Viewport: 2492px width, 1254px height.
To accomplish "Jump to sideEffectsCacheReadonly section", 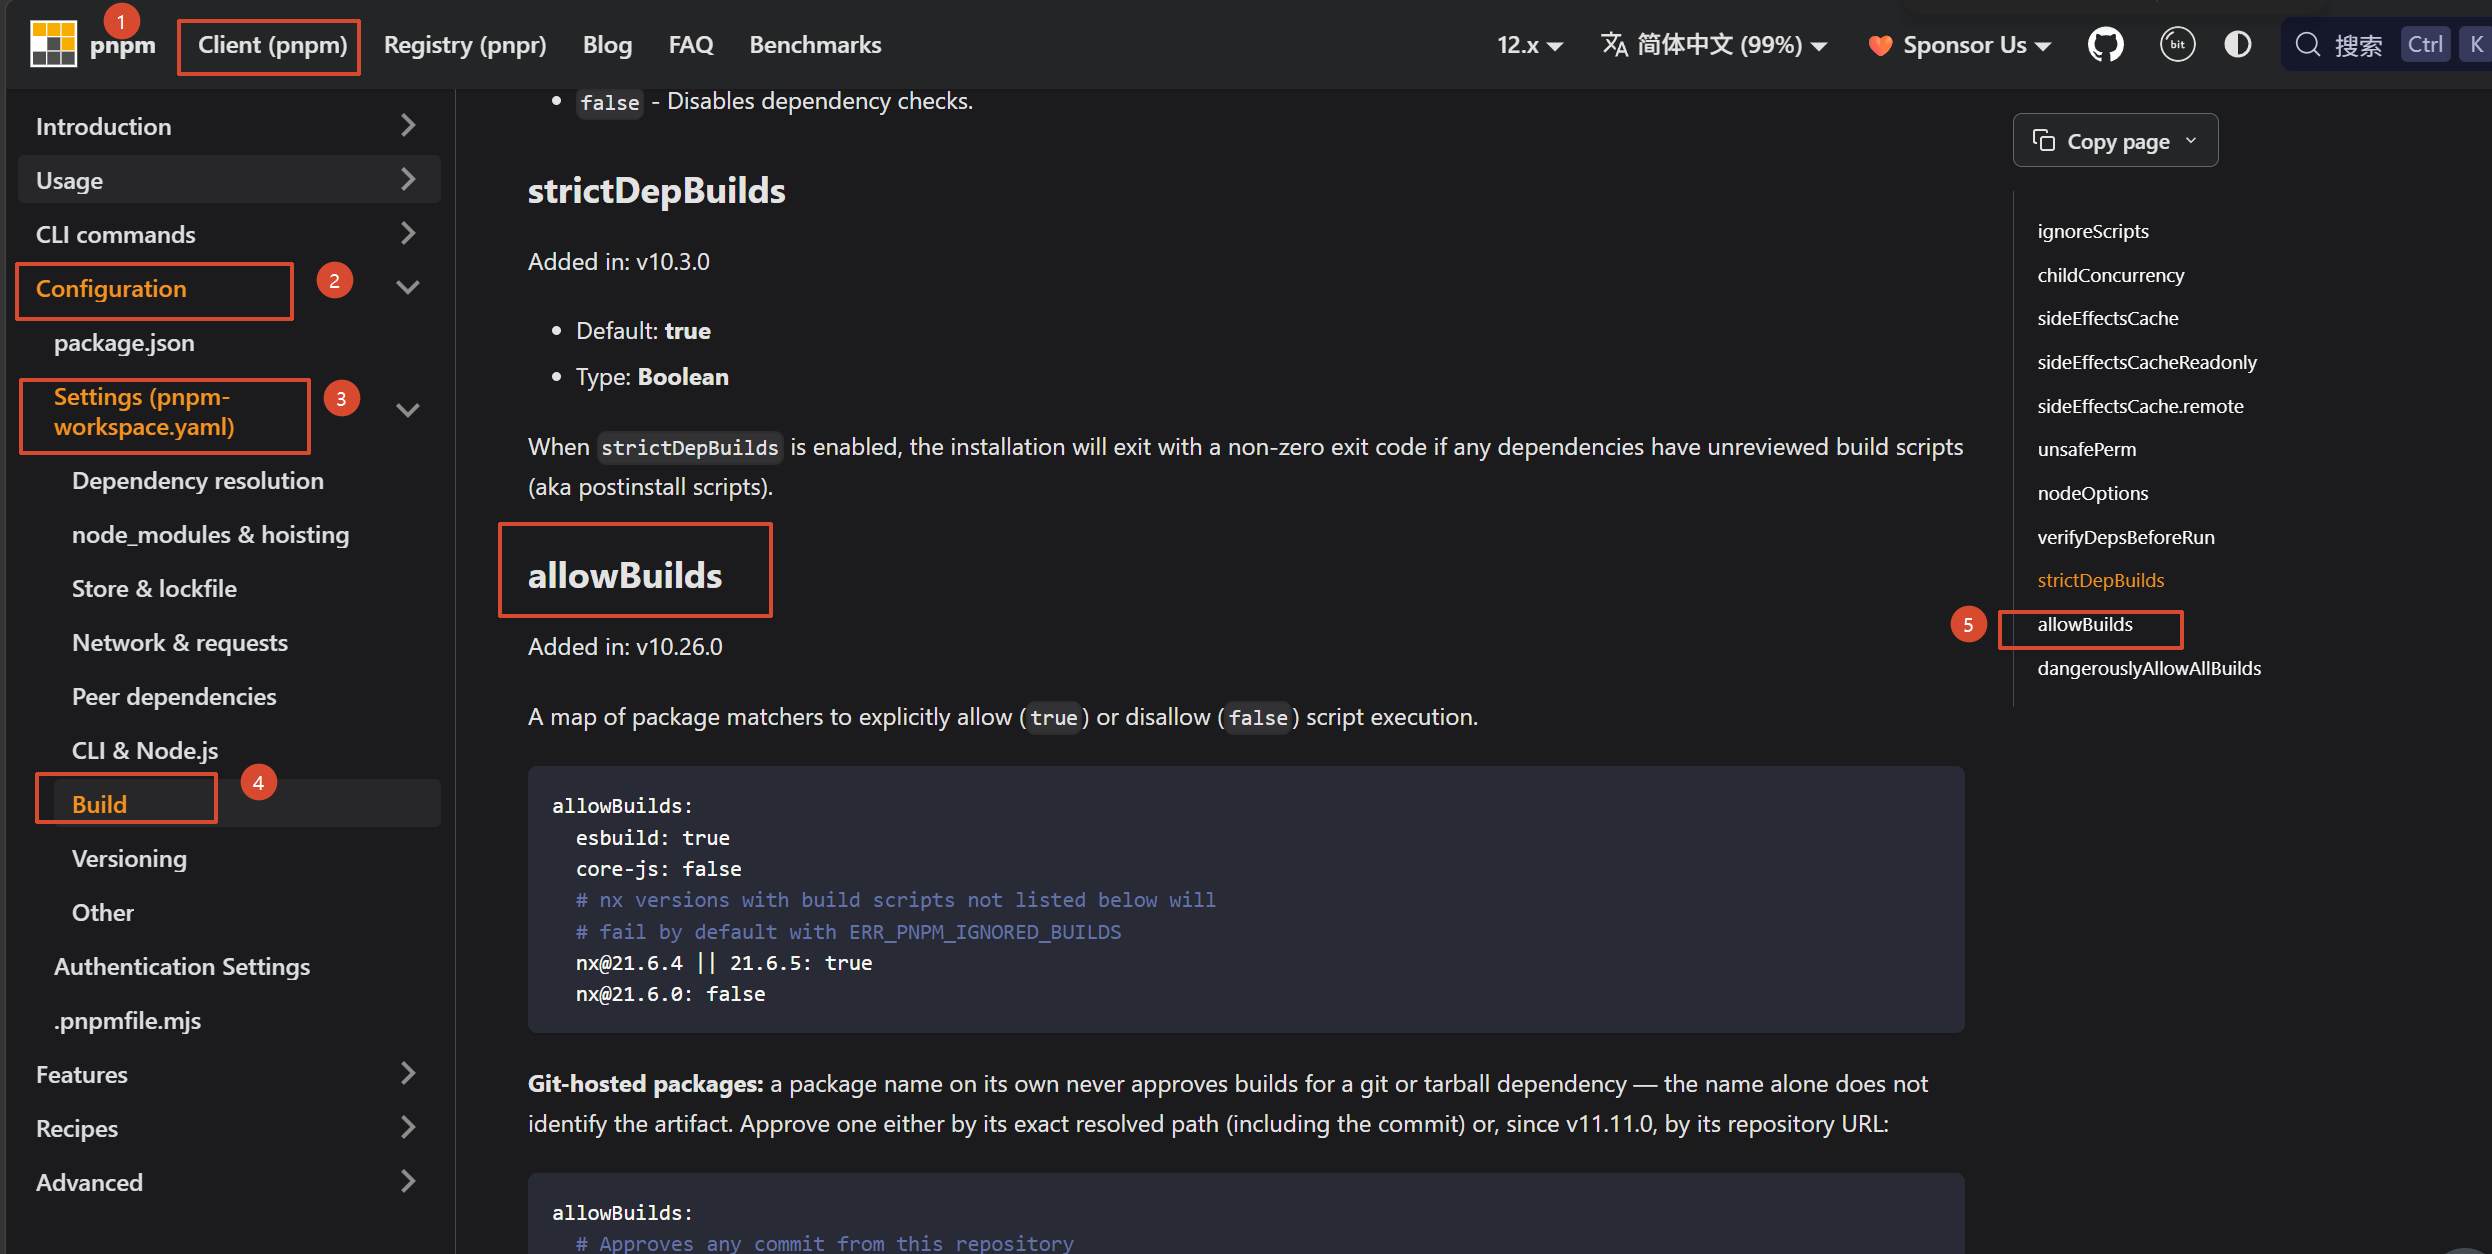I will pyautogui.click(x=2147, y=362).
